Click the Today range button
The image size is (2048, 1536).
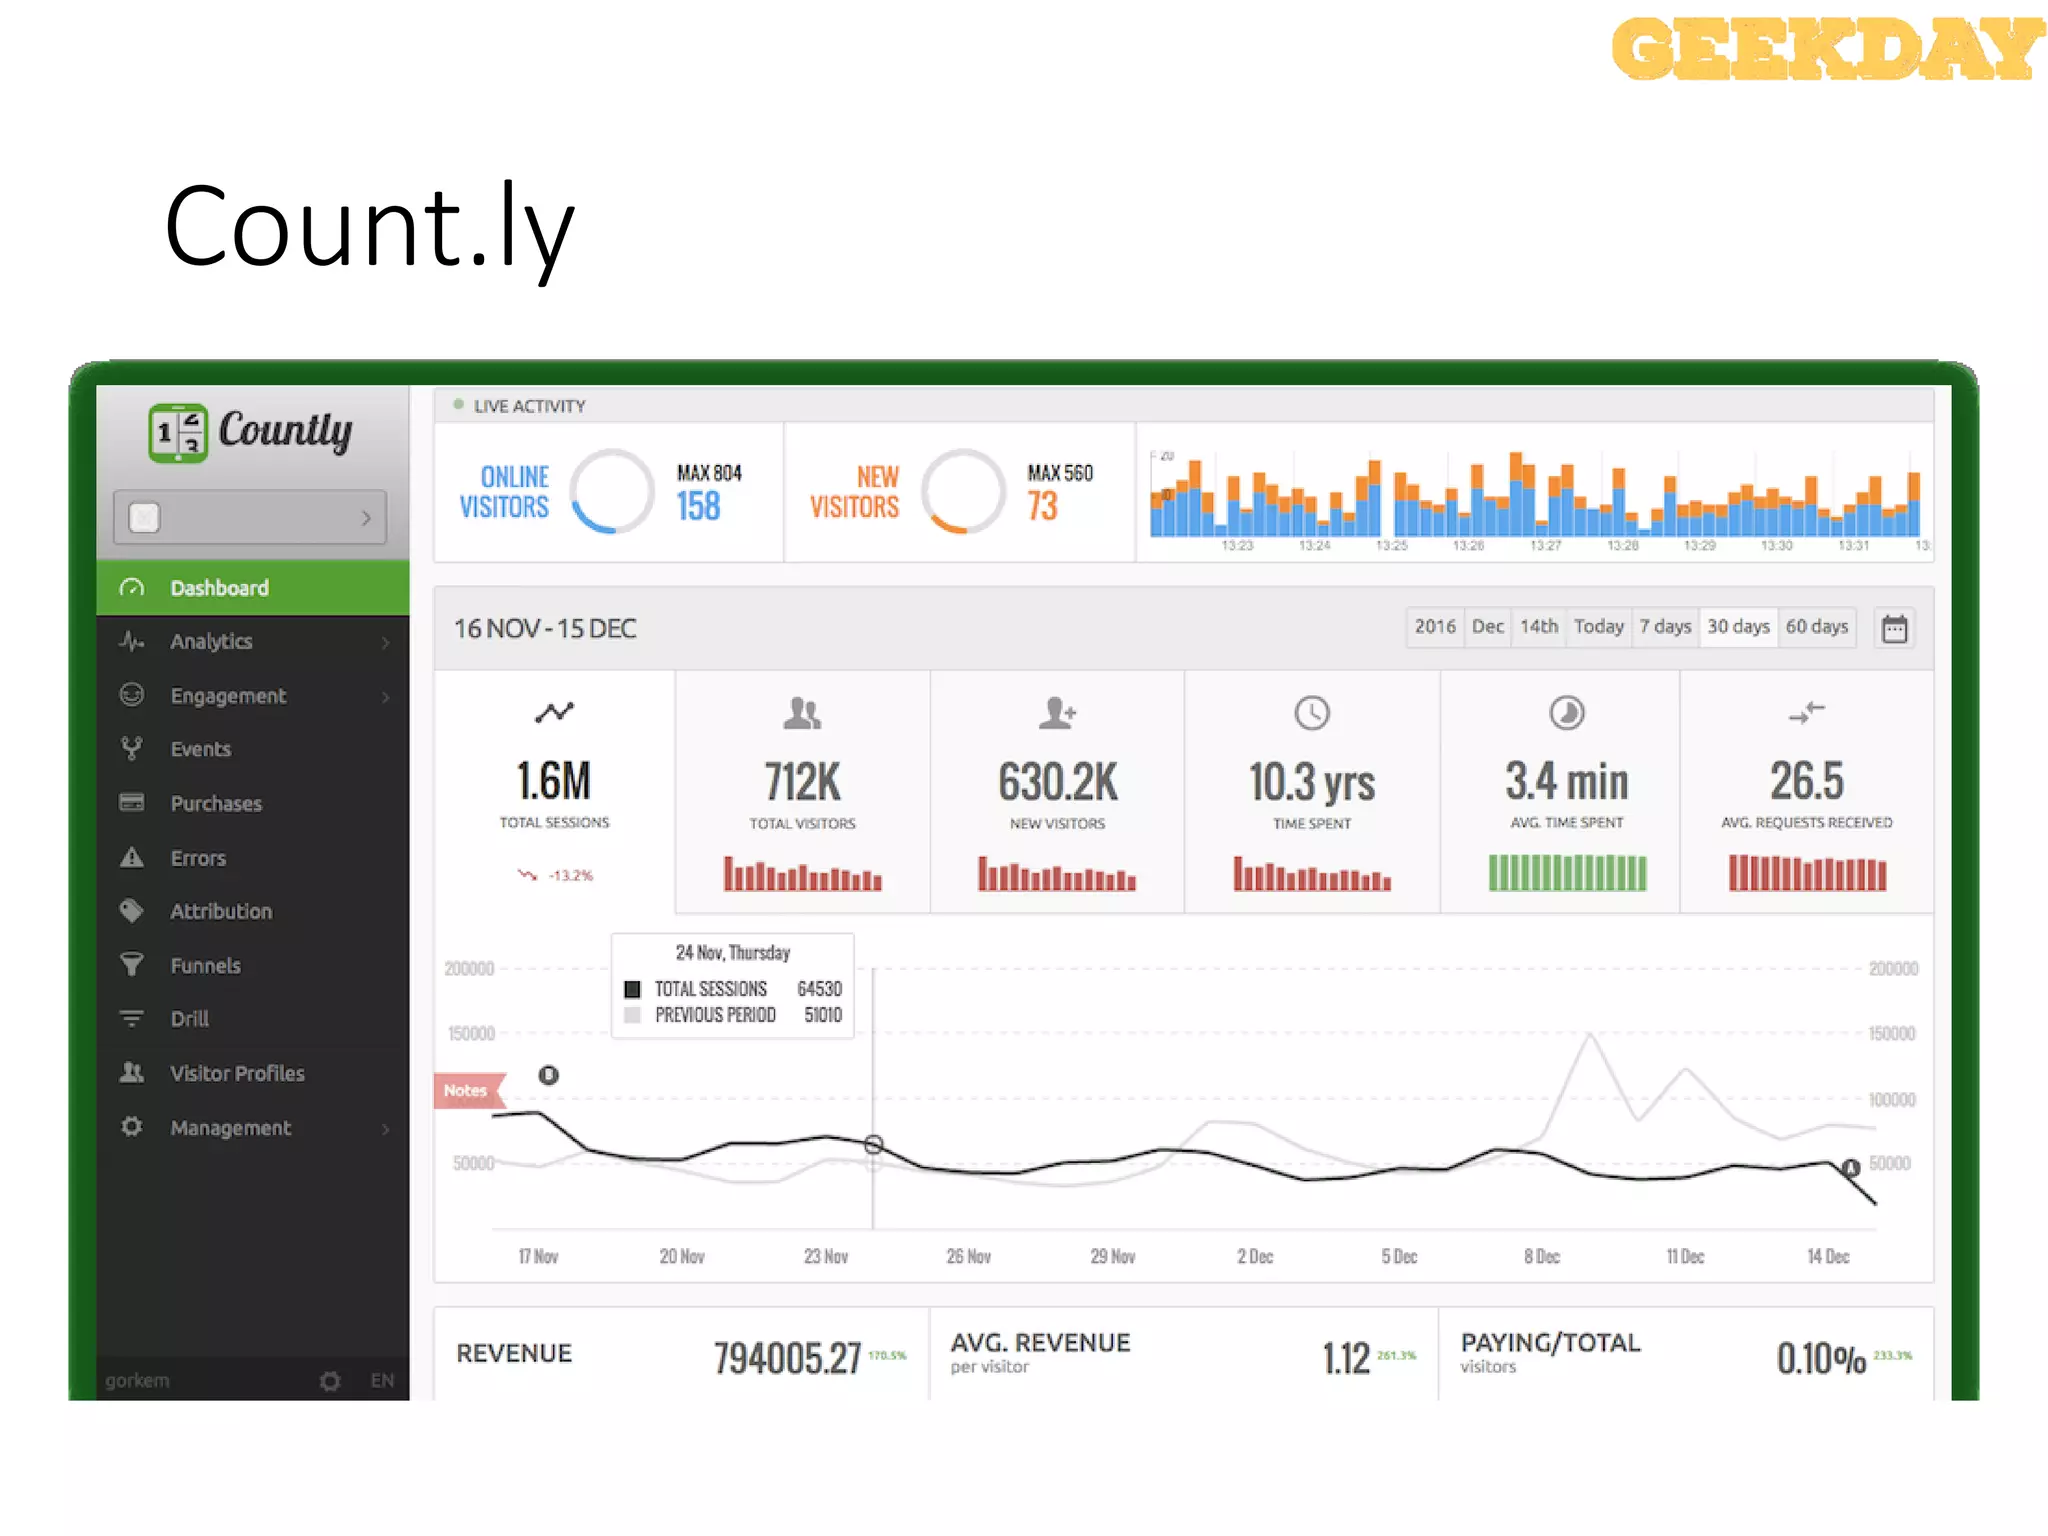pyautogui.click(x=1598, y=627)
